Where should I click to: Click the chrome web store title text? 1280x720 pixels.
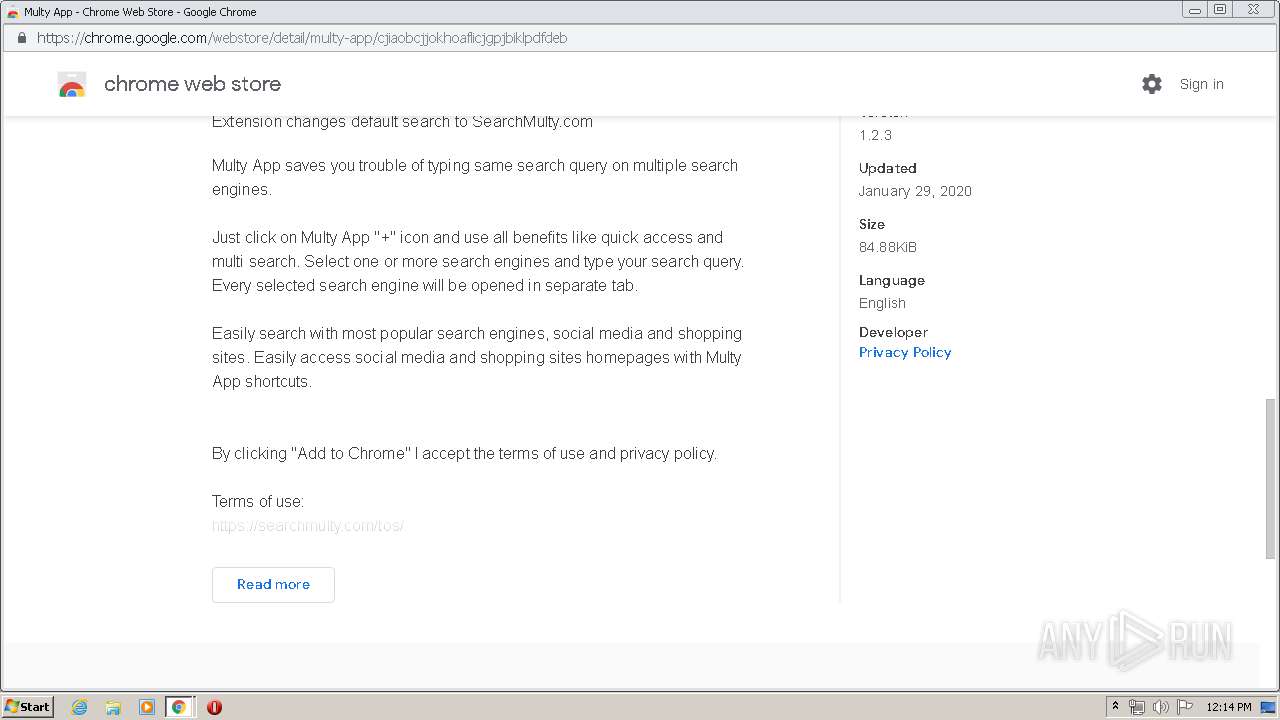(x=192, y=84)
